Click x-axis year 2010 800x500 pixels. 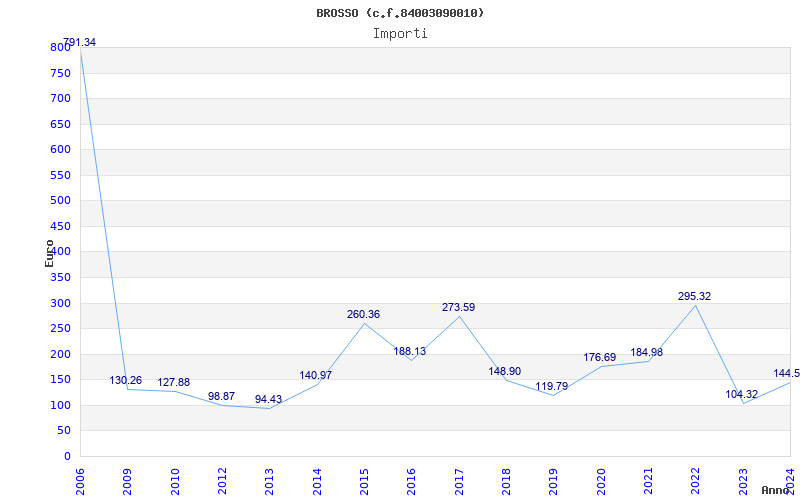pyautogui.click(x=175, y=482)
